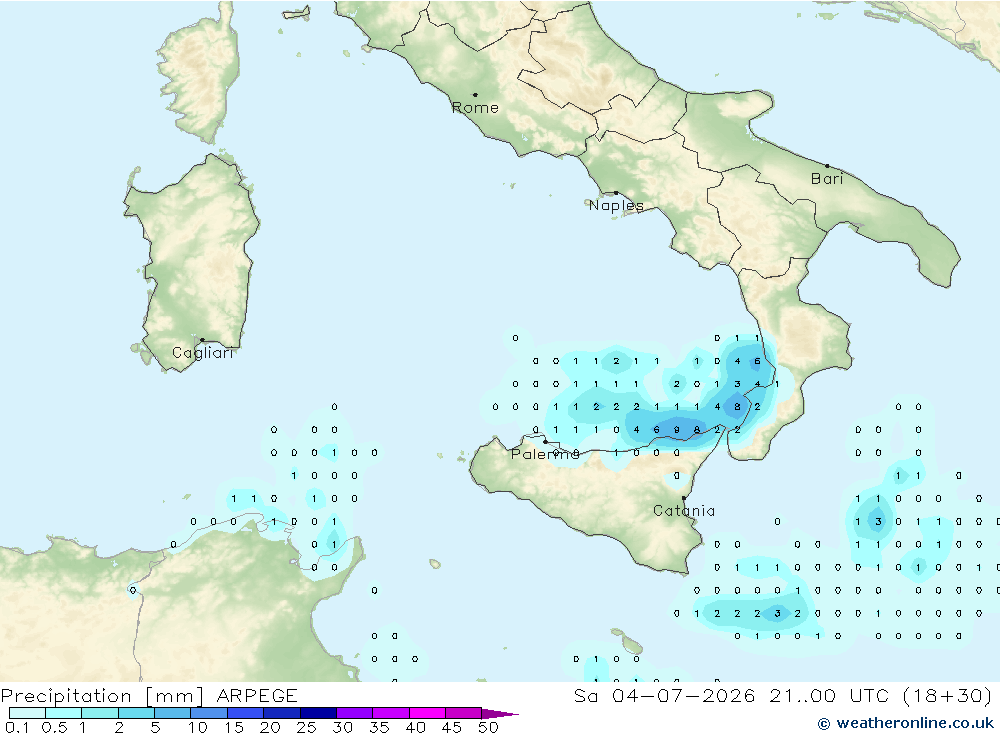Click the Rome city marker dot

point(475,95)
